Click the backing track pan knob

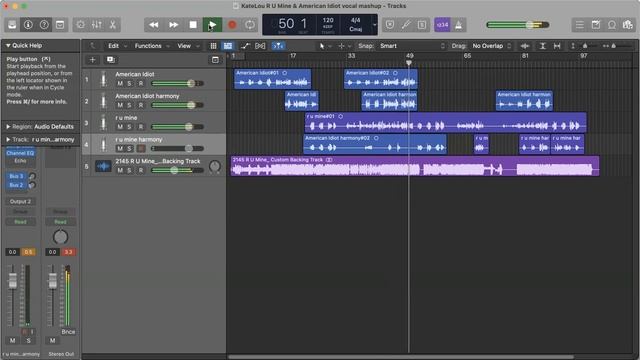(215, 166)
